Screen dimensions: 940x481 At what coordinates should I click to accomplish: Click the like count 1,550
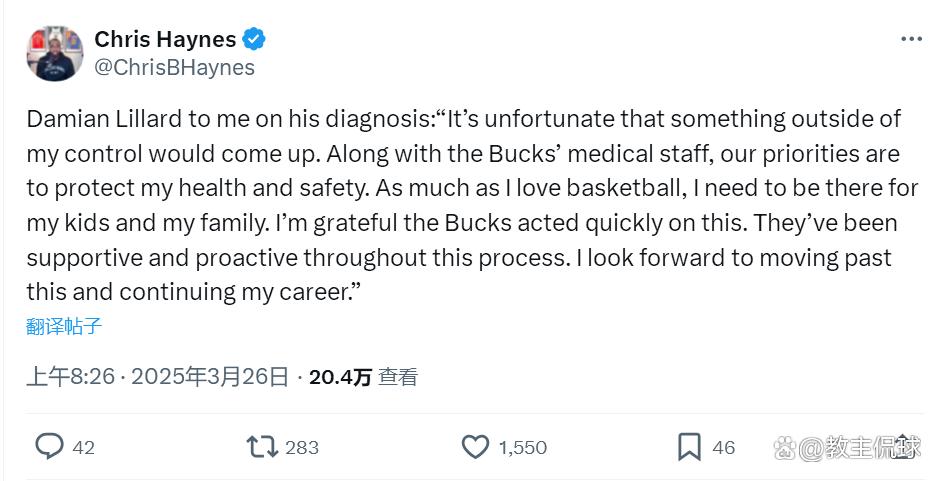523,447
